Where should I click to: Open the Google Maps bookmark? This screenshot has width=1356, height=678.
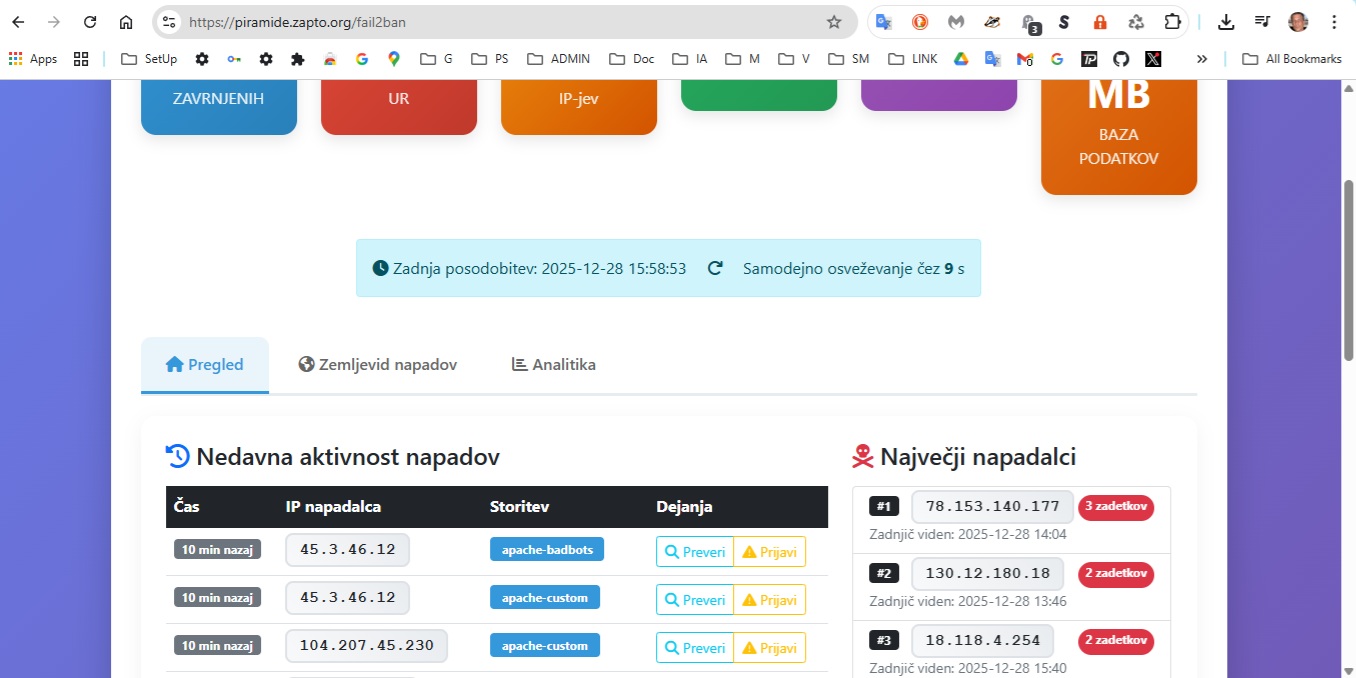394,59
